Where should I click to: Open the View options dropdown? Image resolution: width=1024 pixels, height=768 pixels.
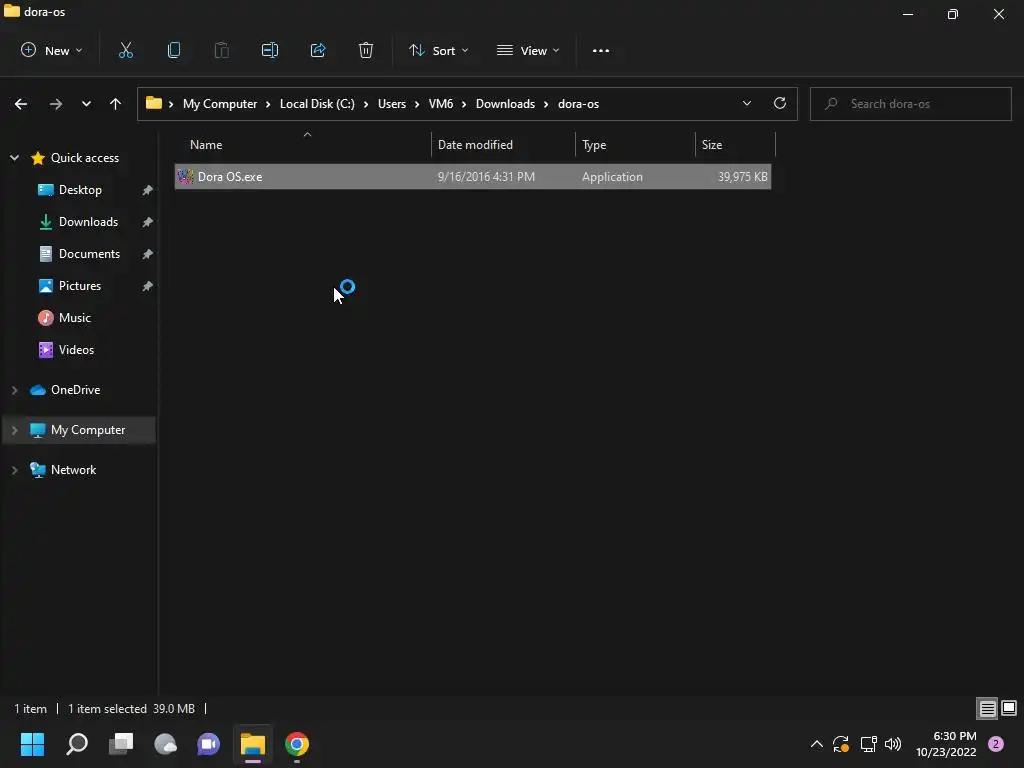click(528, 50)
